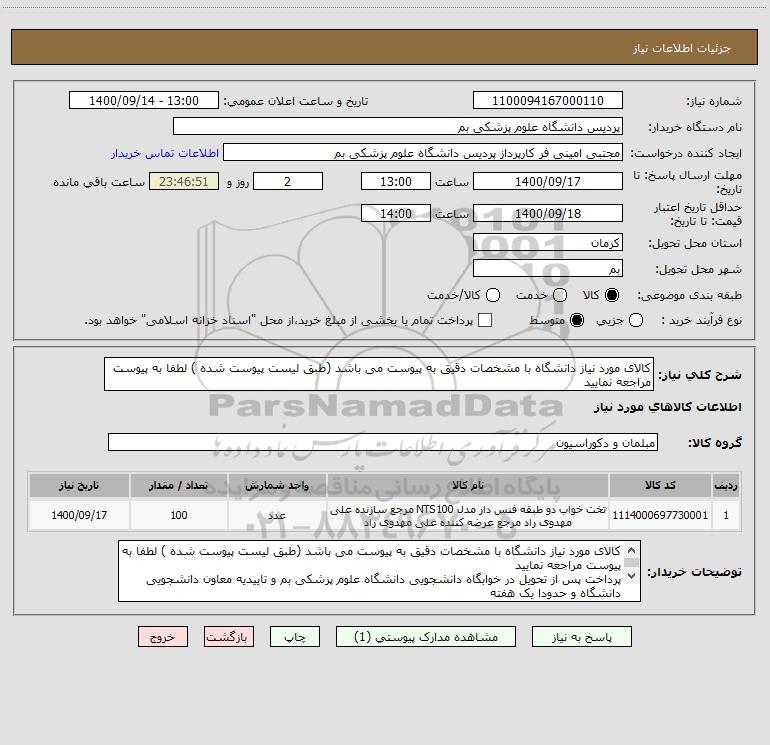The image size is (770, 745).
Task: Click the response deadline date 1400/09/17 field
Action: click(548, 182)
